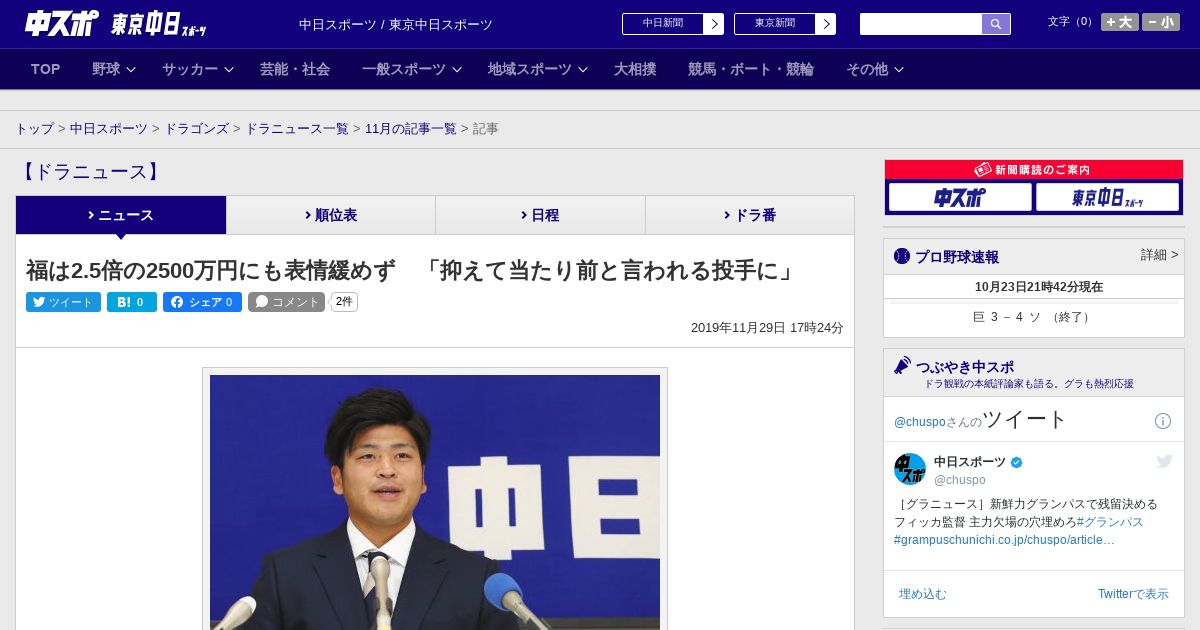Open the 中日新聞 link button
1200x630 pixels.
[x=662, y=23]
